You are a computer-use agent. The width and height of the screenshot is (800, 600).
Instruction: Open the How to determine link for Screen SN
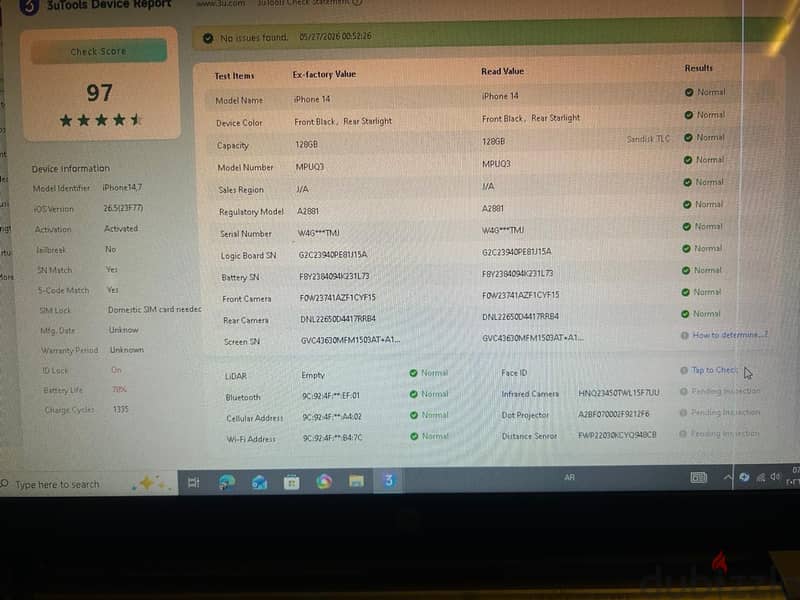(x=730, y=335)
